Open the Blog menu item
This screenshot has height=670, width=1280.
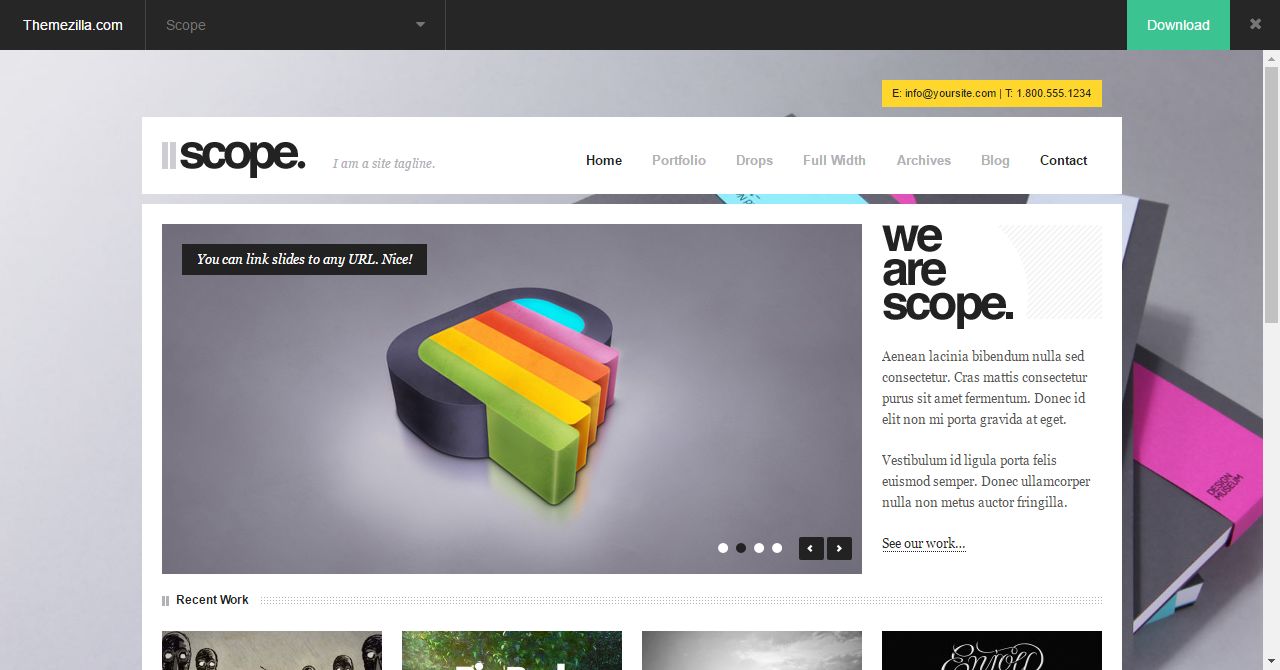995,160
